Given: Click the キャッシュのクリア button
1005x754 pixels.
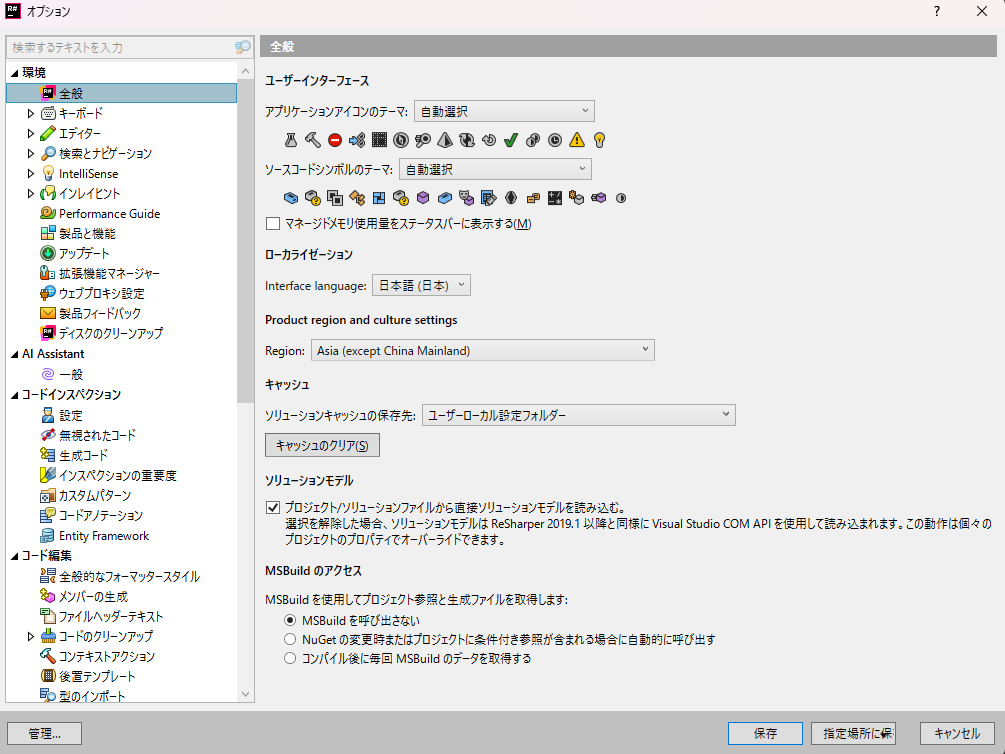Looking at the screenshot, I should 322,445.
